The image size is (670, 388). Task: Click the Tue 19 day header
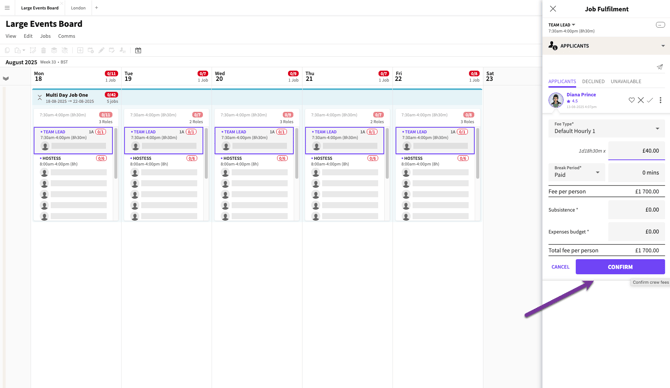coord(128,76)
